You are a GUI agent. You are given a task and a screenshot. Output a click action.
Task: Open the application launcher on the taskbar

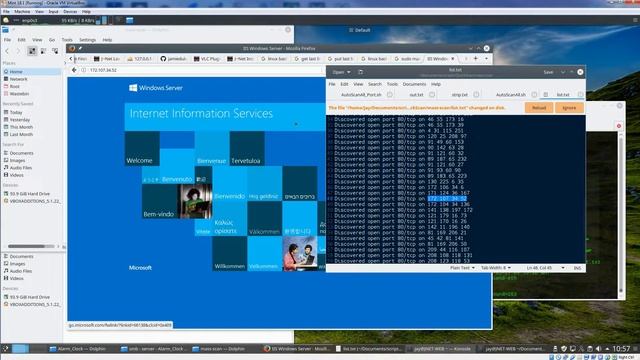coord(5,349)
